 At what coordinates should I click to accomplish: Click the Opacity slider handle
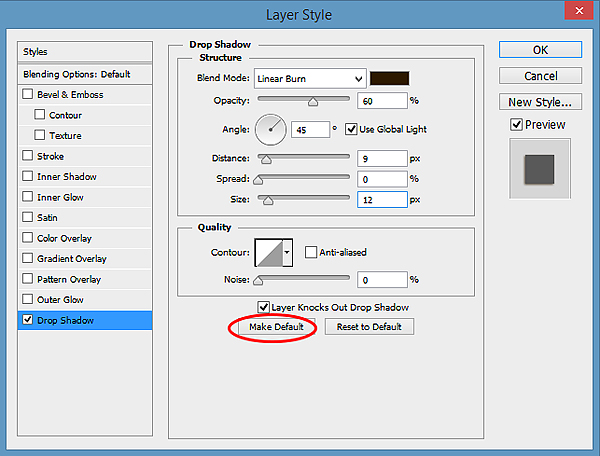(312, 101)
